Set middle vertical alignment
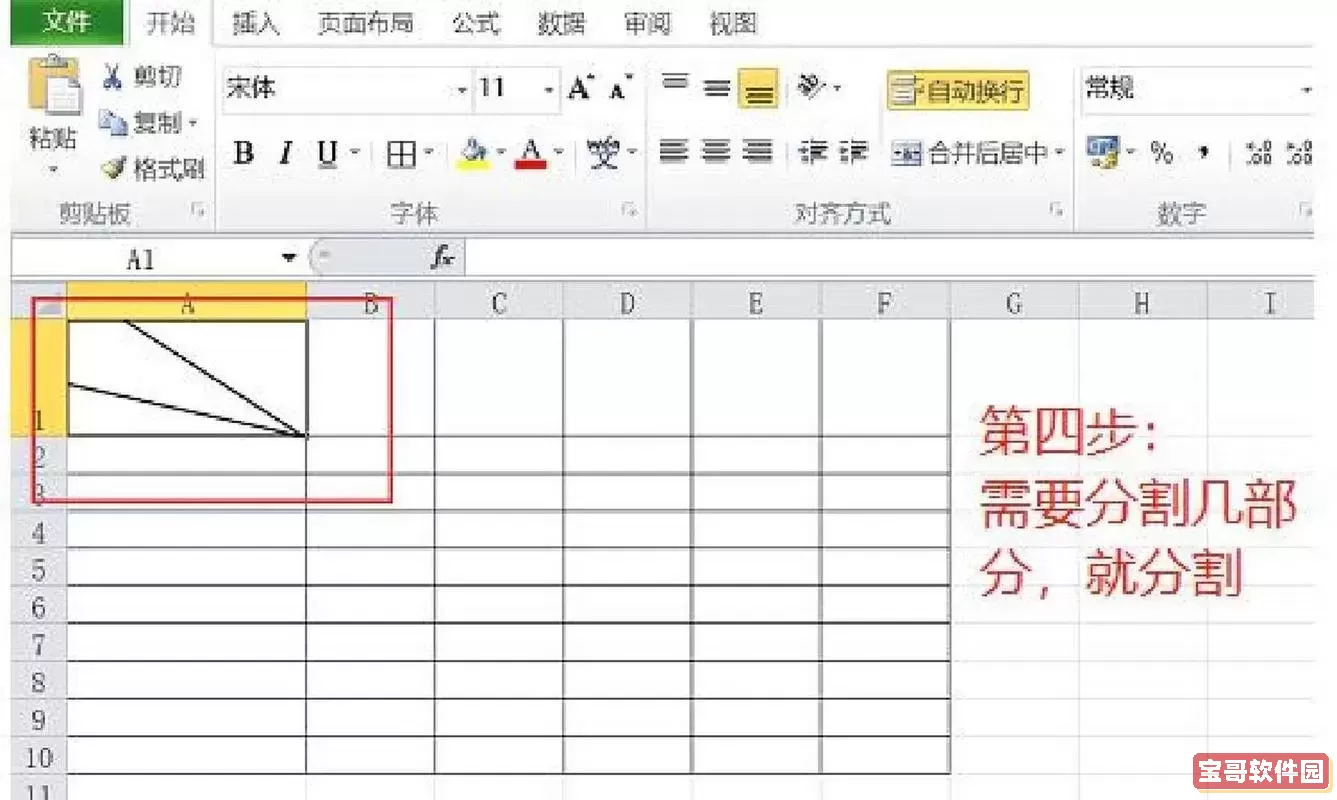This screenshot has height=800, width=1337. pos(716,88)
